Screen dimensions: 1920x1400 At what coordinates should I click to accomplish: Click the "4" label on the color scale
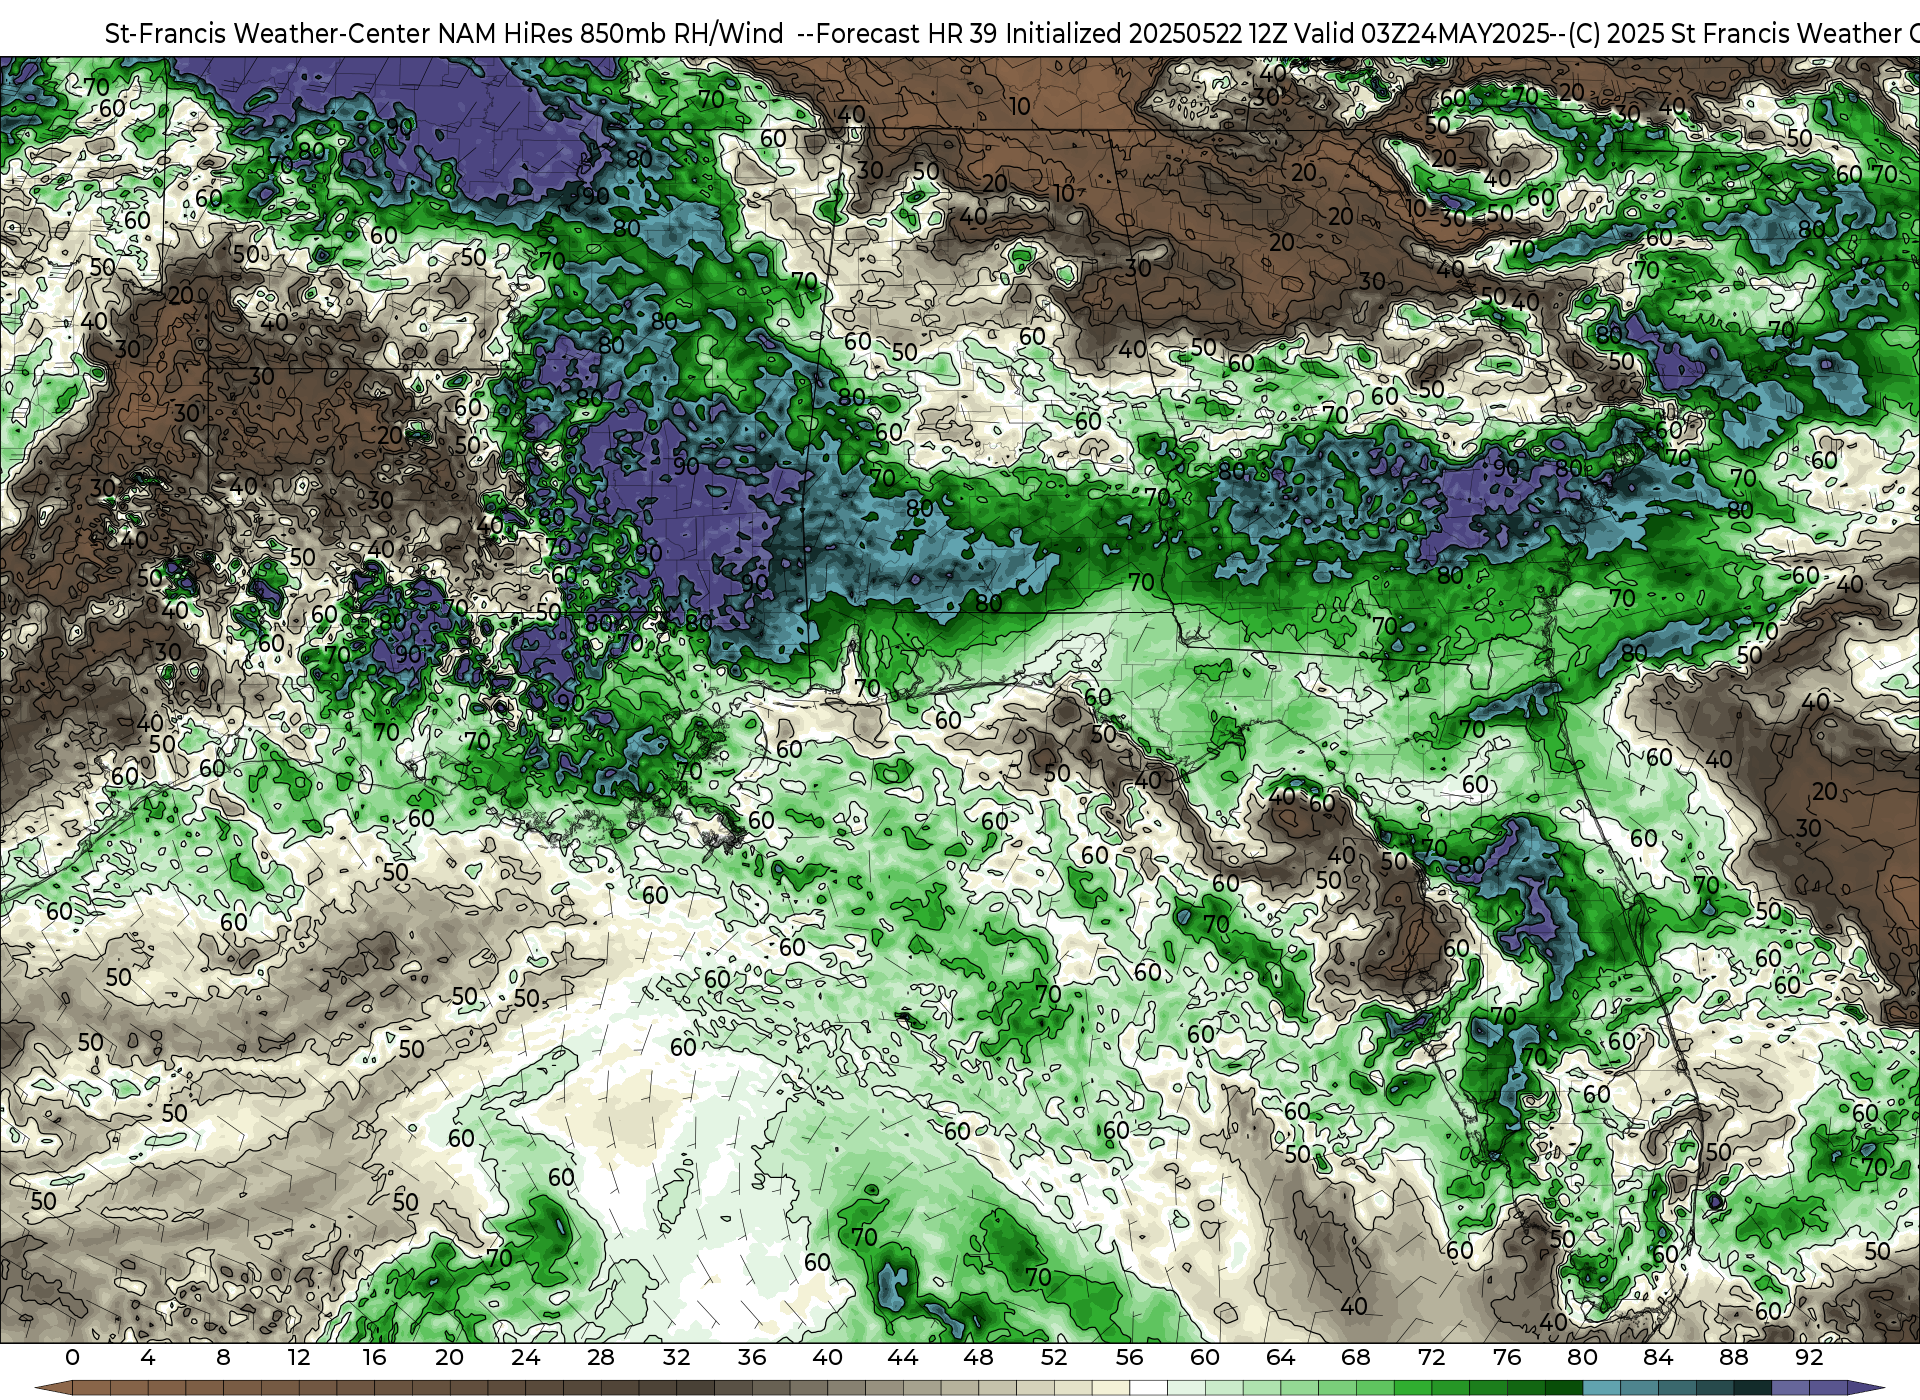coord(148,1357)
